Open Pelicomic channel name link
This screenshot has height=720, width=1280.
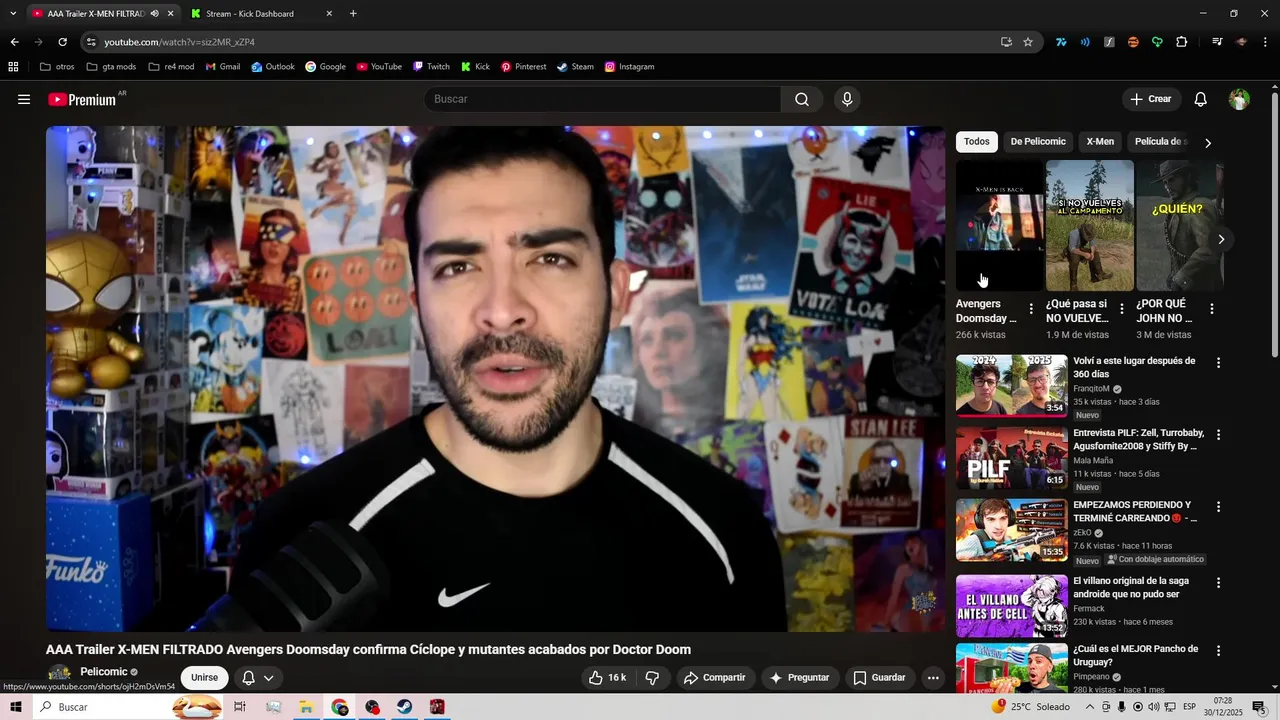click(x=103, y=672)
